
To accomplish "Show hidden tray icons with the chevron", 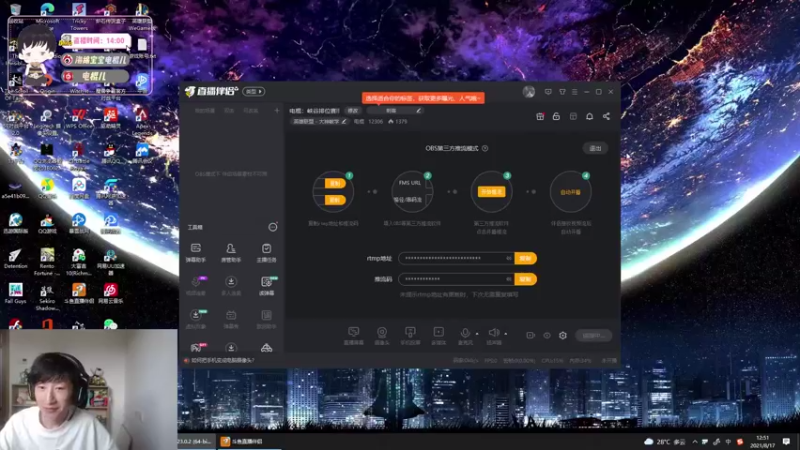I will point(695,442).
